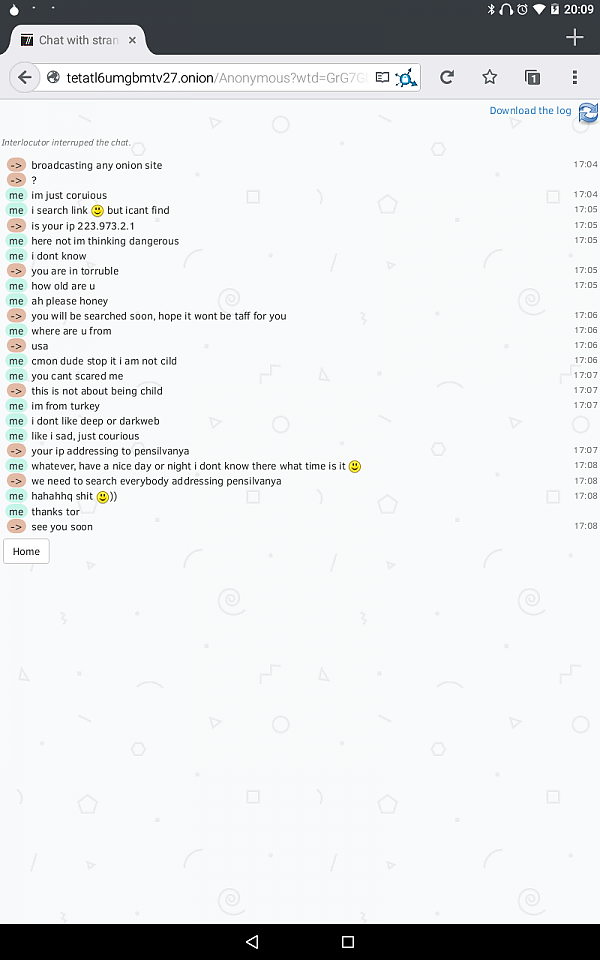
Task: Click the globe site info icon
Action: [53, 77]
